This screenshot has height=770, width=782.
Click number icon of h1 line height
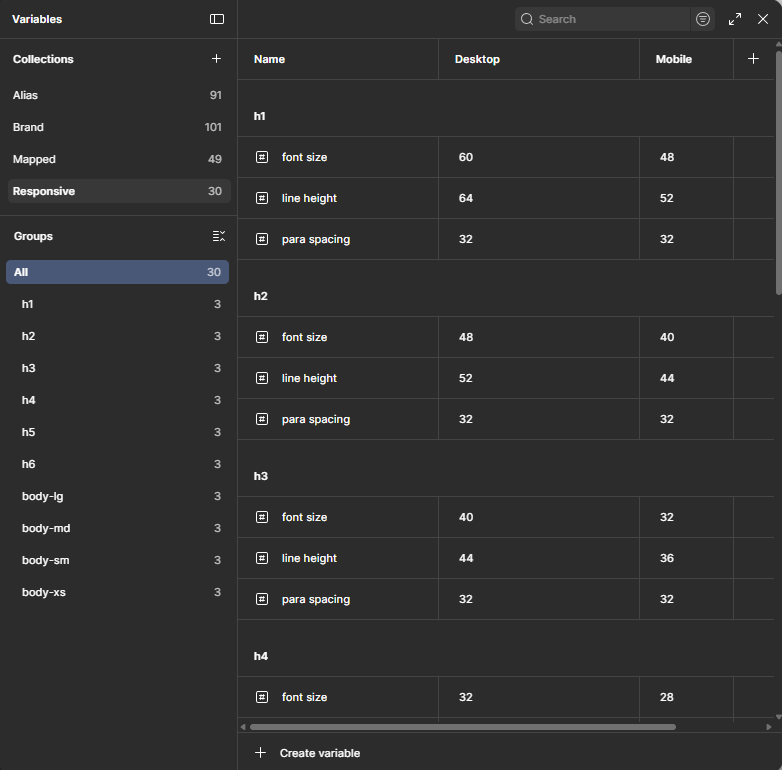click(262, 198)
